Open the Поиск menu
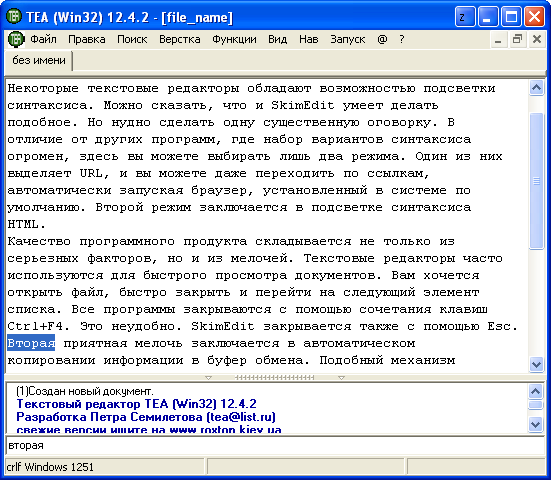Viewport: 551px width, 480px height. click(132, 39)
